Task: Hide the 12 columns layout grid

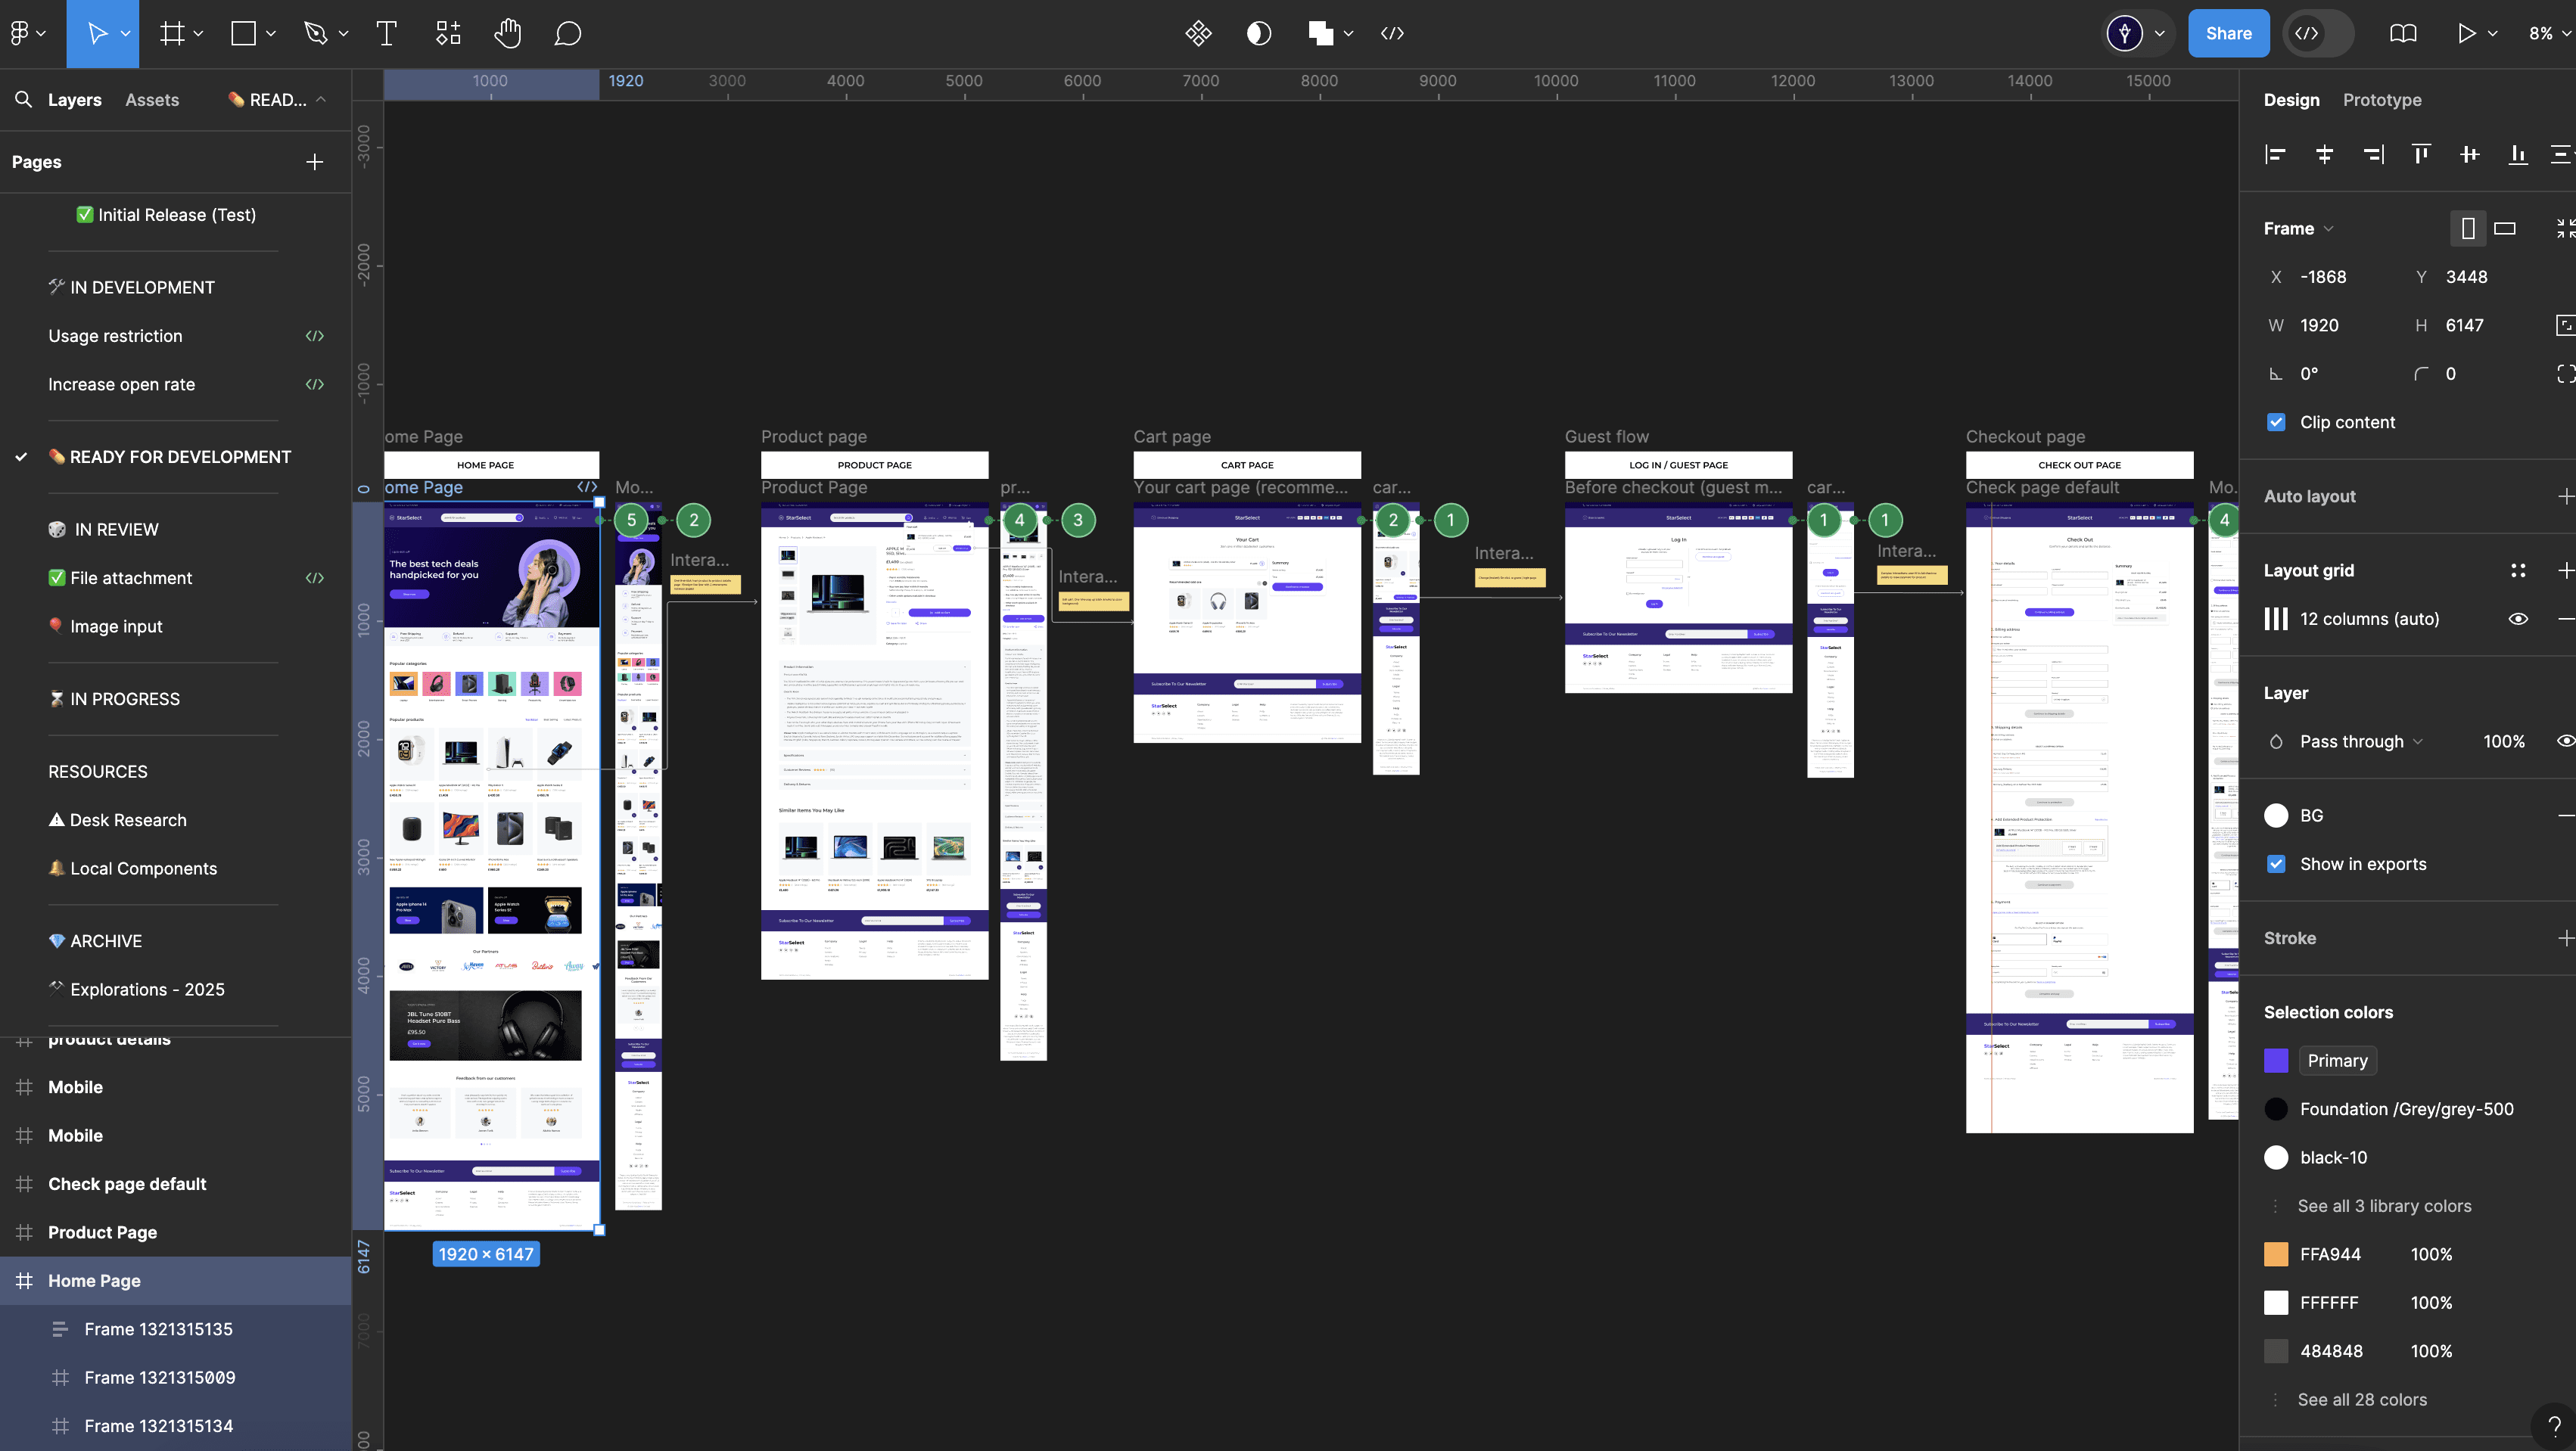Action: pos(2518,619)
